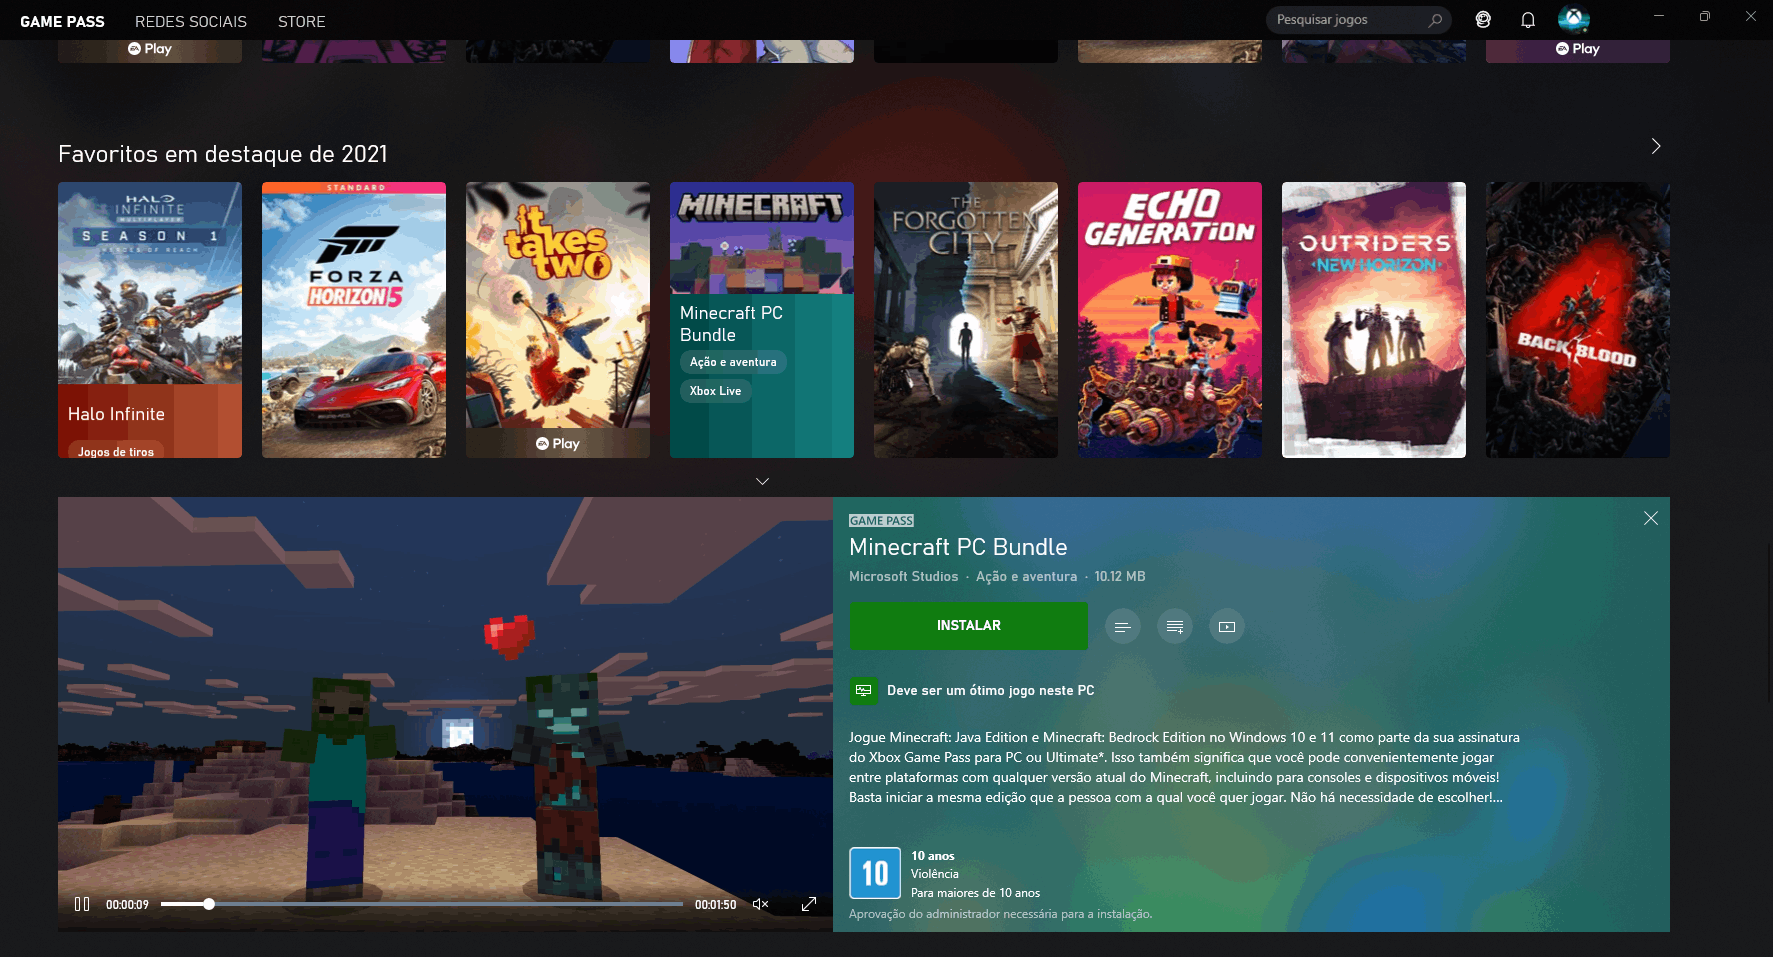1773x957 pixels.
Task: Click the list-with-plus queue icon
Action: point(1175,627)
